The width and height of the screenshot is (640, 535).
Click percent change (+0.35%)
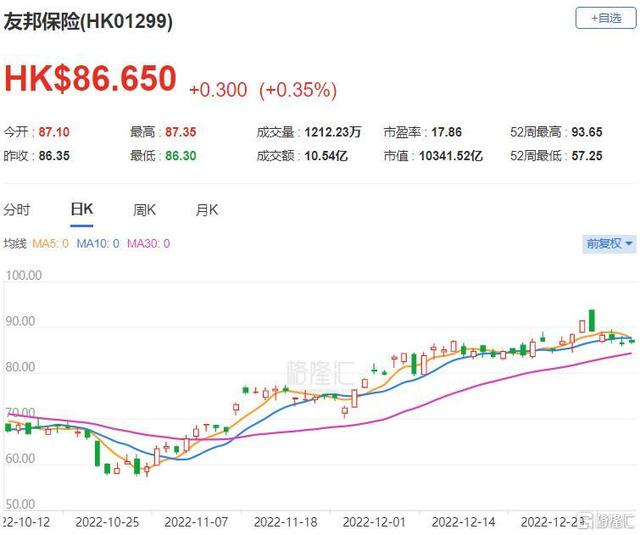[x=298, y=90]
